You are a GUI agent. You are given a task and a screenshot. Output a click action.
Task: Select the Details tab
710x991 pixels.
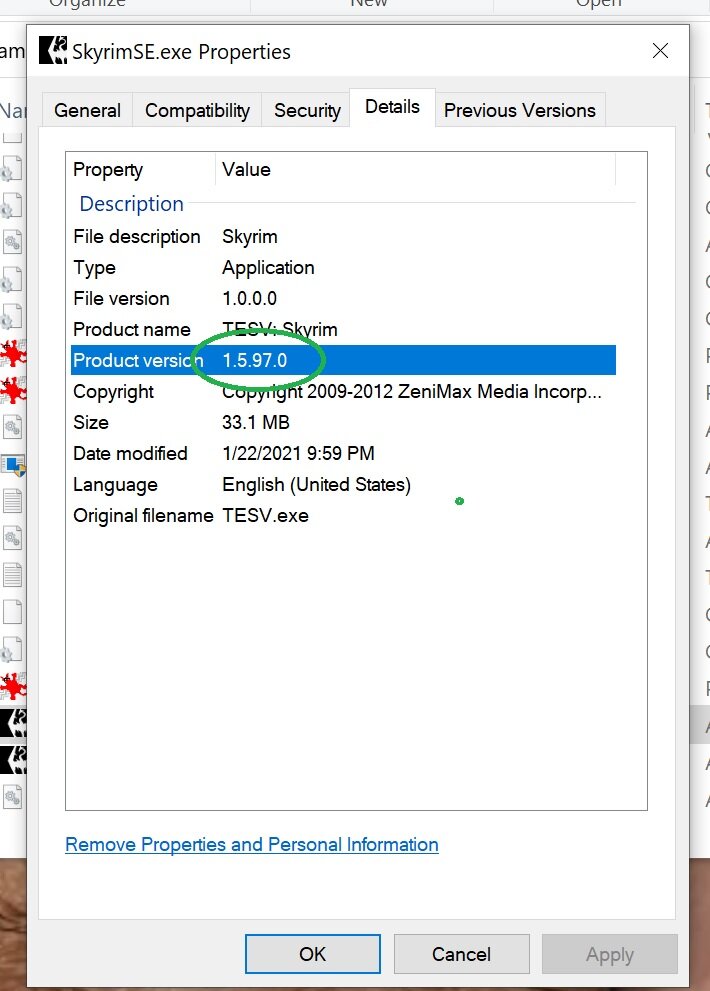tap(392, 107)
